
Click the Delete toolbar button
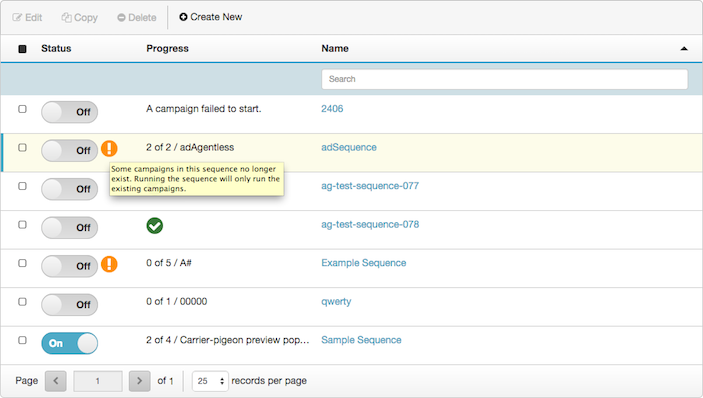(x=137, y=17)
